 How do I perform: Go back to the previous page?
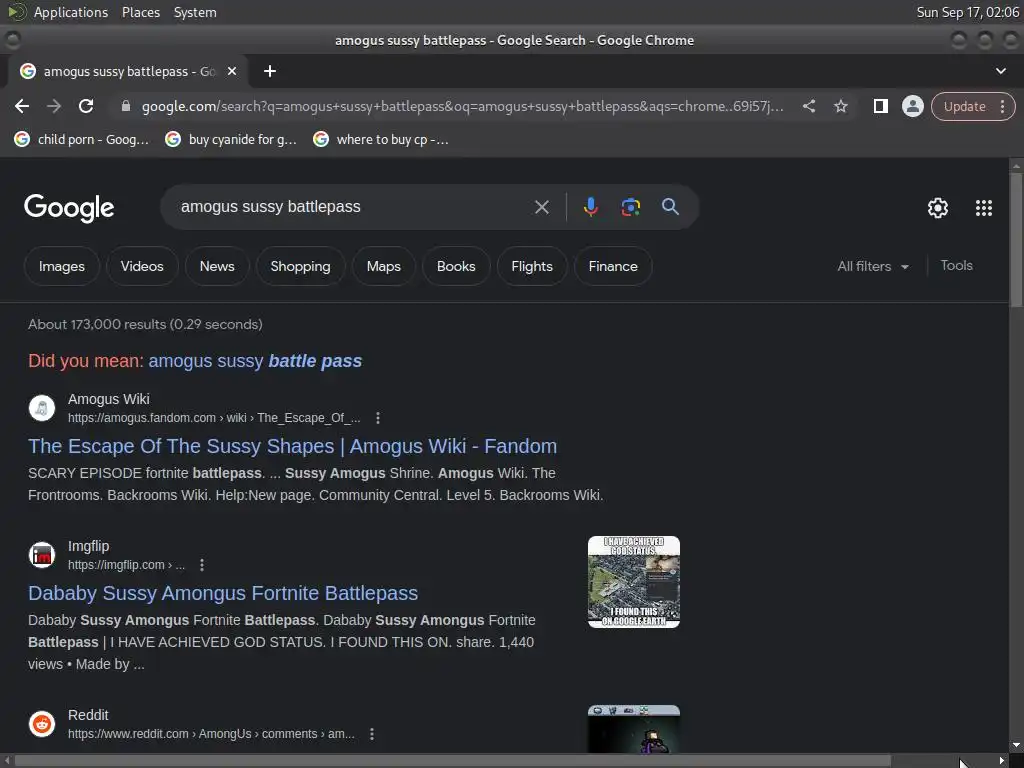(x=22, y=106)
